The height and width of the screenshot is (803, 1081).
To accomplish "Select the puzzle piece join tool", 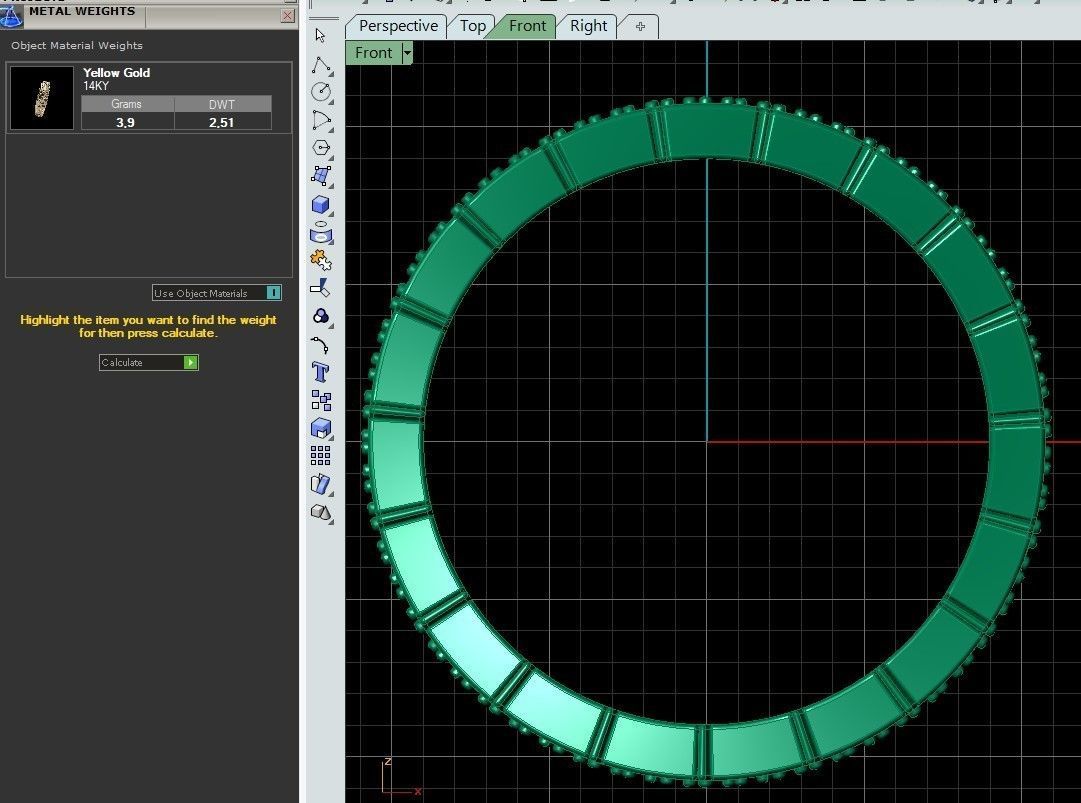I will pos(321,260).
